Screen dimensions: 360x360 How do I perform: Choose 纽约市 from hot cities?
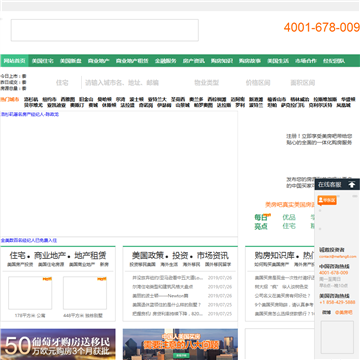click(49, 99)
